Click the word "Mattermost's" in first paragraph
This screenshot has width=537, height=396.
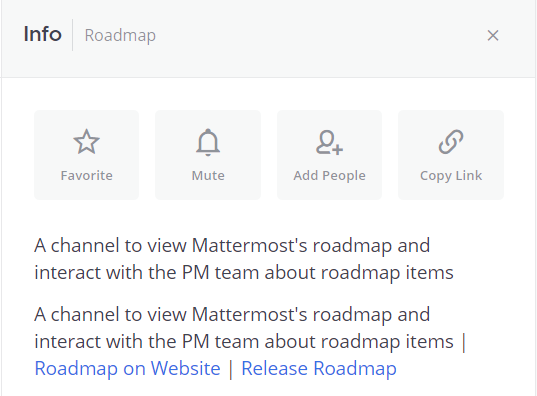pos(249,246)
